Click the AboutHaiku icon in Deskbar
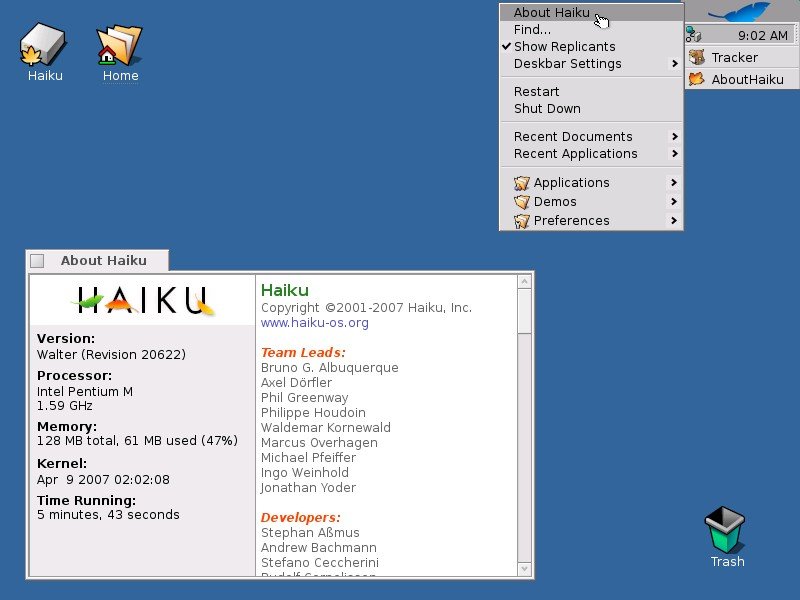The image size is (800, 600). click(x=697, y=79)
